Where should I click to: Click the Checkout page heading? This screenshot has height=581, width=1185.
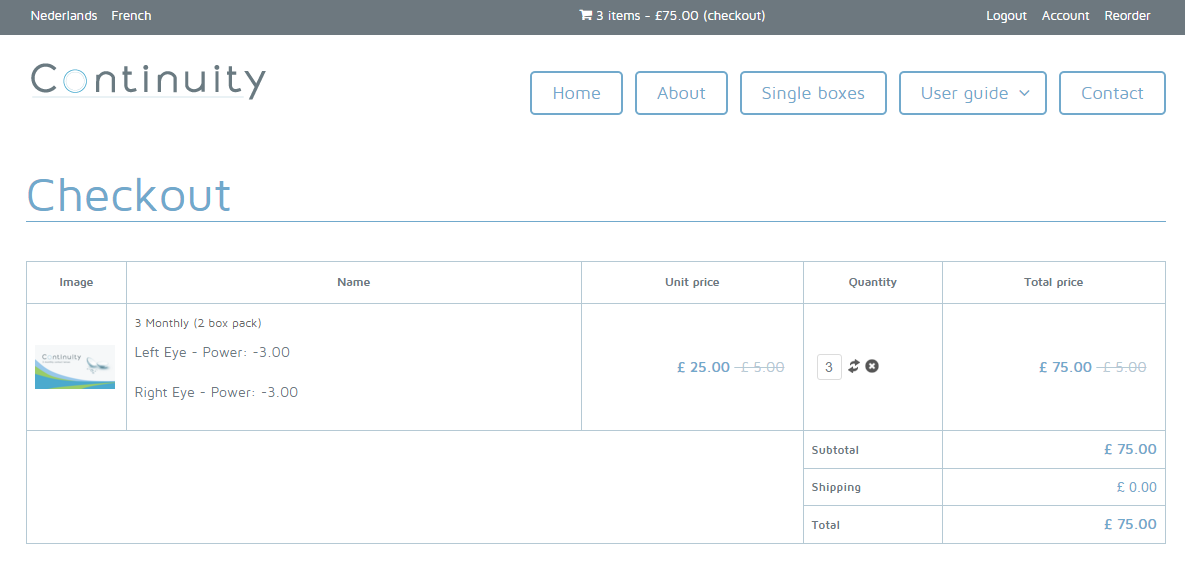(x=129, y=195)
